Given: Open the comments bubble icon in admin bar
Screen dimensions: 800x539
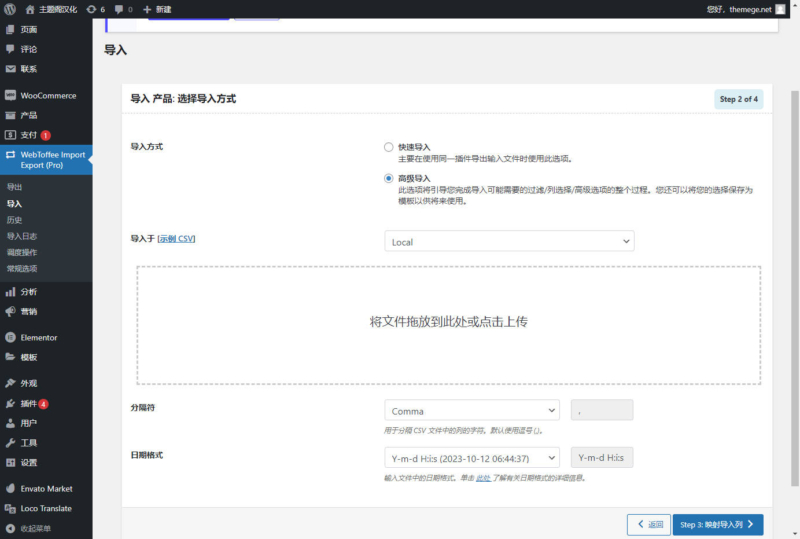Looking at the screenshot, I should click(x=119, y=9).
